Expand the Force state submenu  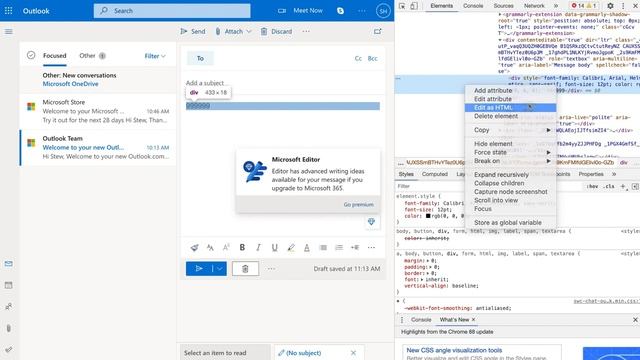point(510,152)
